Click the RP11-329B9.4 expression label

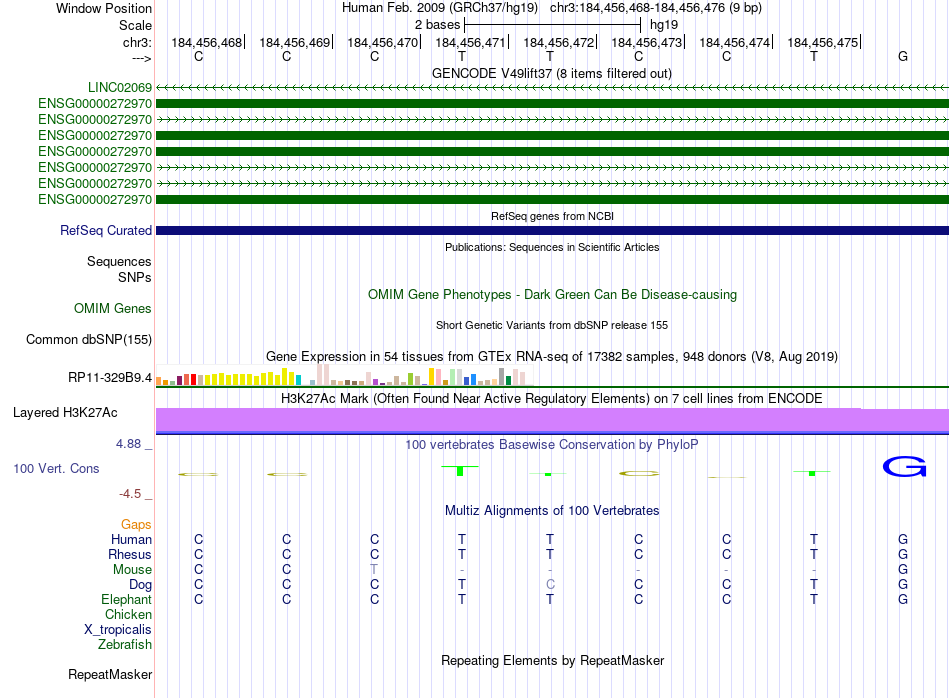[x=110, y=377]
